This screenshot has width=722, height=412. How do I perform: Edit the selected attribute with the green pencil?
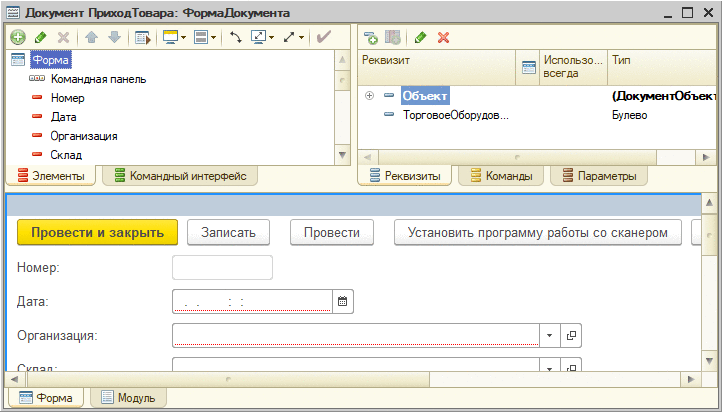[x=420, y=37]
